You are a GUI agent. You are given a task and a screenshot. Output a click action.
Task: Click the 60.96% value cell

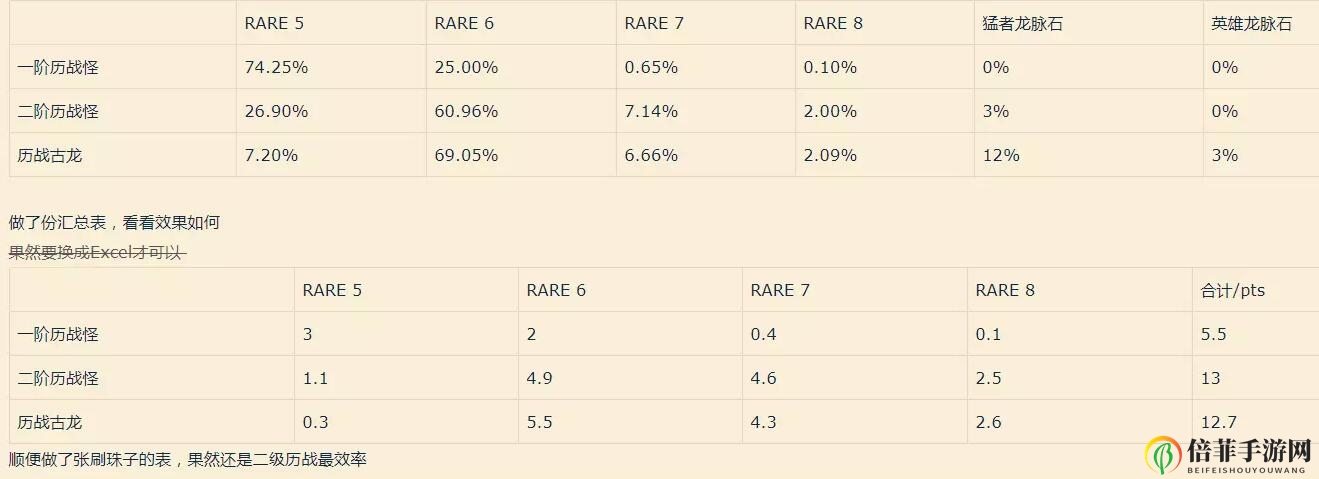[x=466, y=112]
